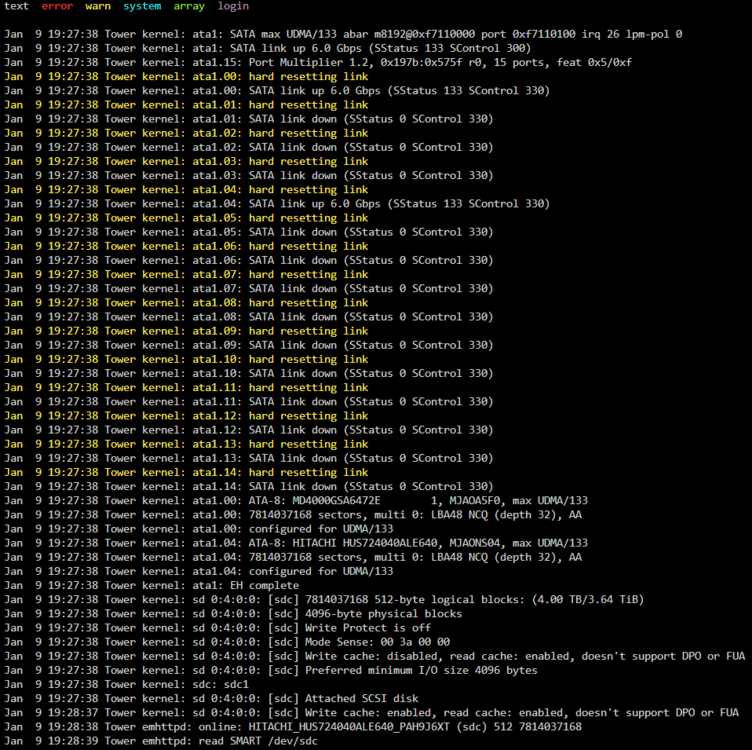The width and height of the screenshot is (752, 750).
Task: Click the 19:28:37 'Write cache: enabled' line
Action: pyautogui.click(x=372, y=713)
